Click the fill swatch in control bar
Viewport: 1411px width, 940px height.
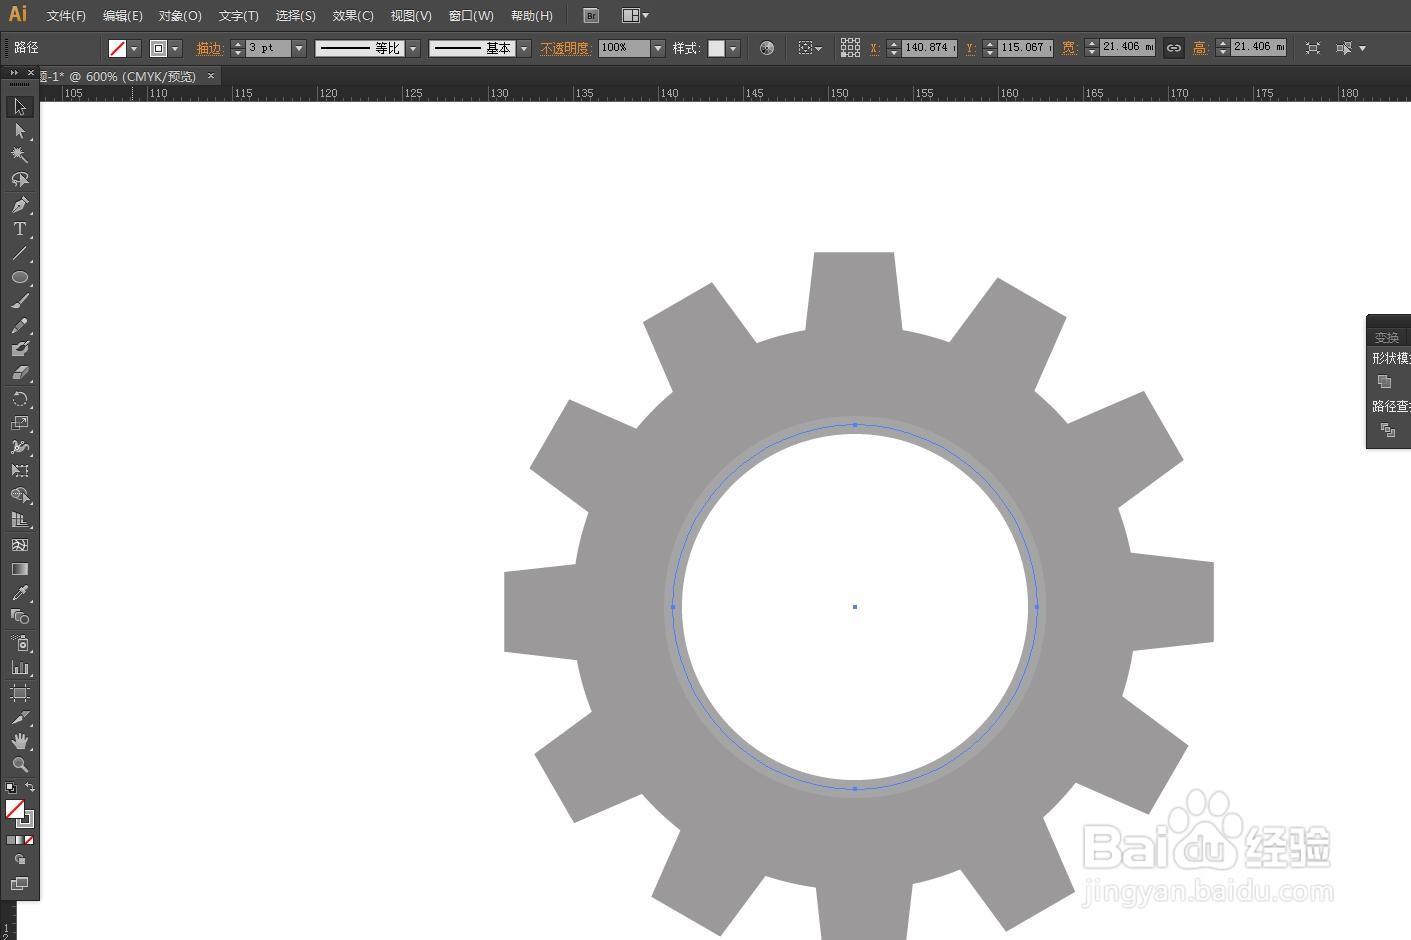click(117, 48)
